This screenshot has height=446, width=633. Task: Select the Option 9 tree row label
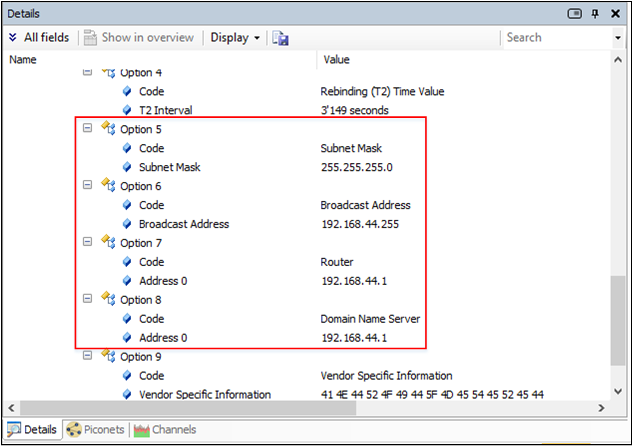[x=141, y=357]
